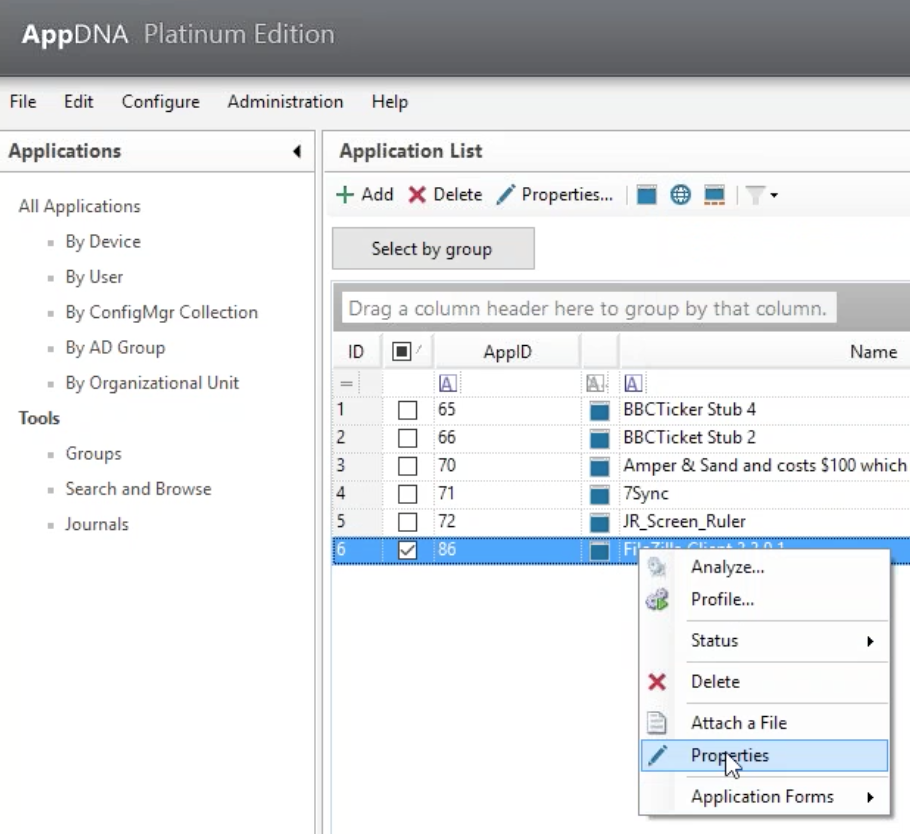This screenshot has height=834, width=910.
Task: Click the pencil Properties icon in toolbar
Action: click(507, 195)
